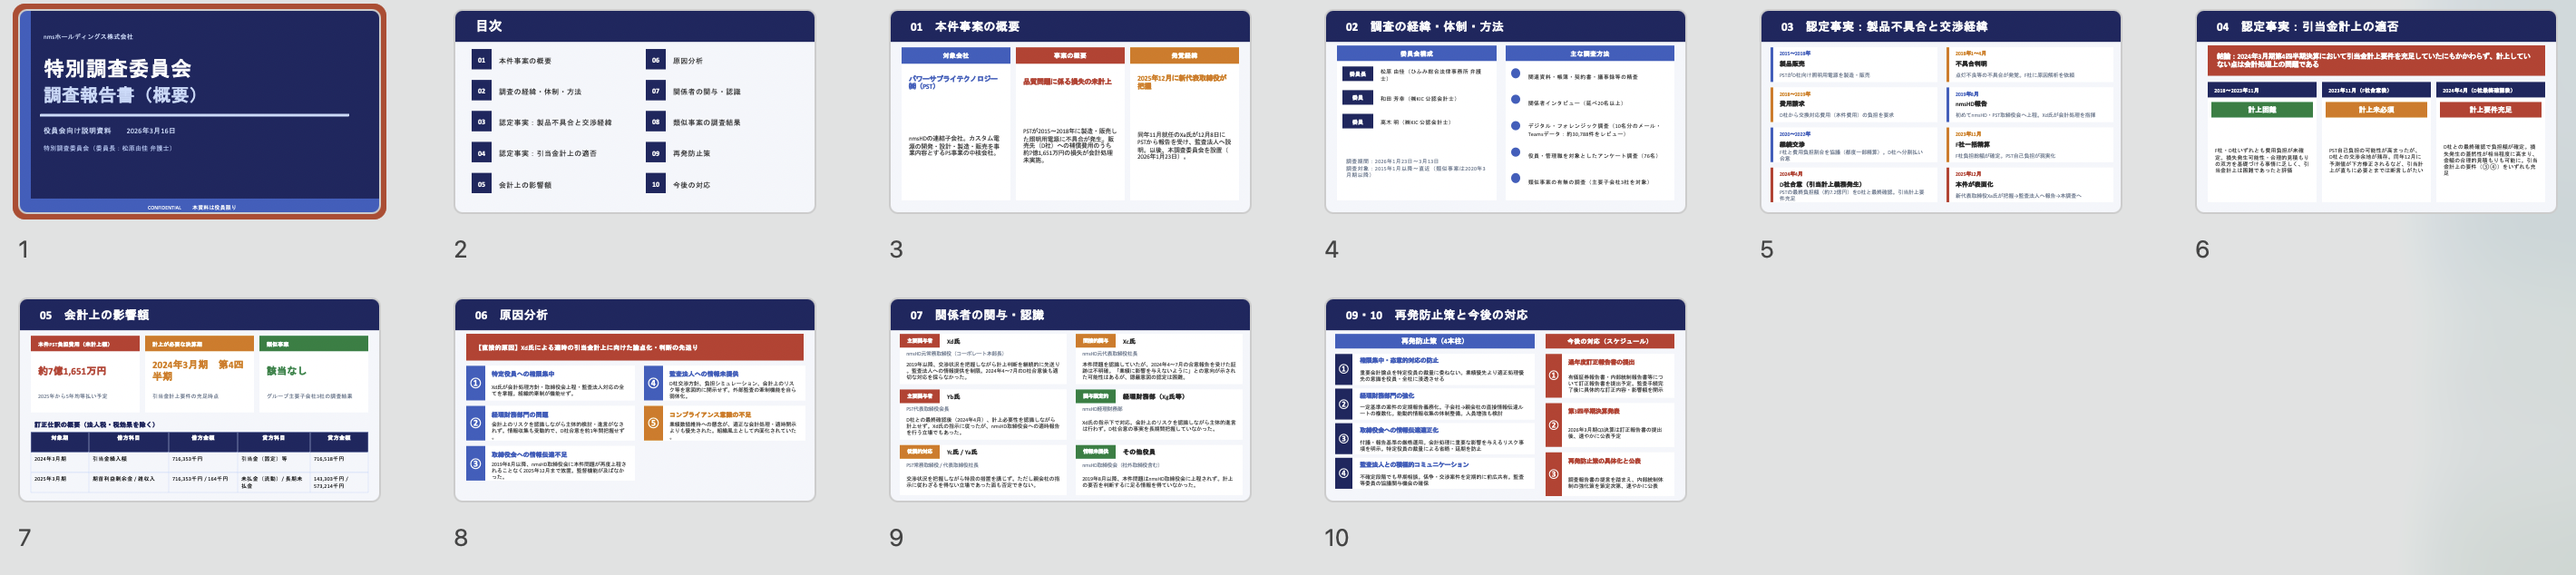Viewport: 2576px width, 575px height.
Task: Select slide 06 原因分析 thumbnail
Action: pyautogui.click(x=634, y=399)
